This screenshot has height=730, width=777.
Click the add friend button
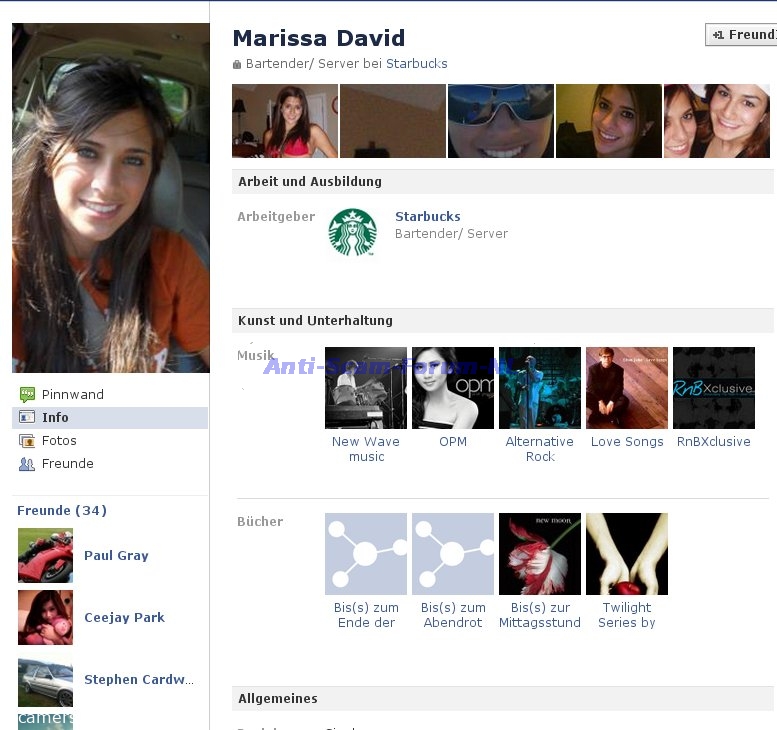(742, 35)
